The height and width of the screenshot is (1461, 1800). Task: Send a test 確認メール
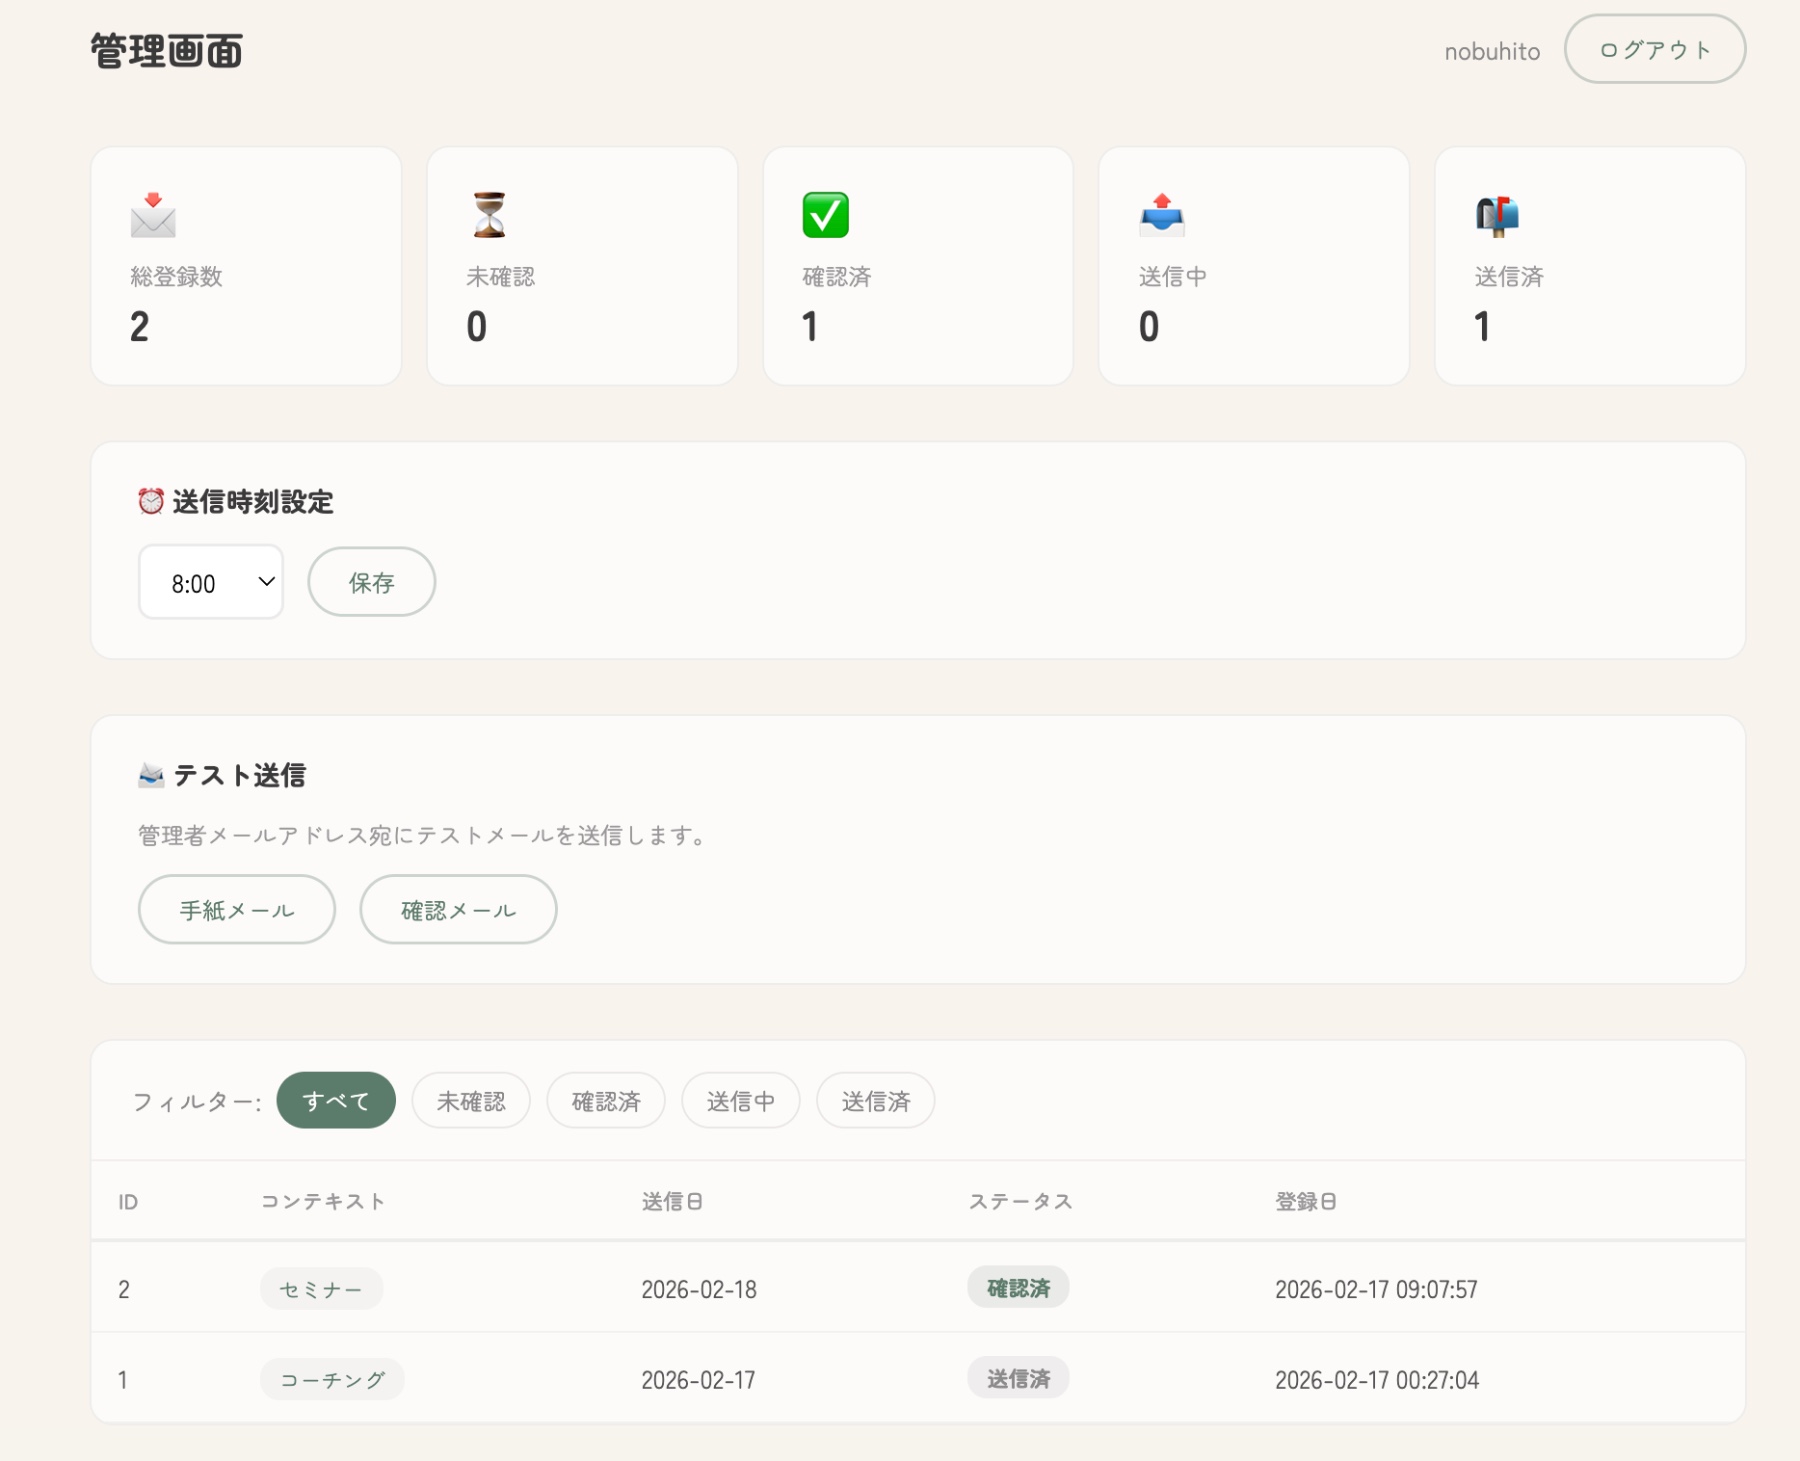coord(458,910)
